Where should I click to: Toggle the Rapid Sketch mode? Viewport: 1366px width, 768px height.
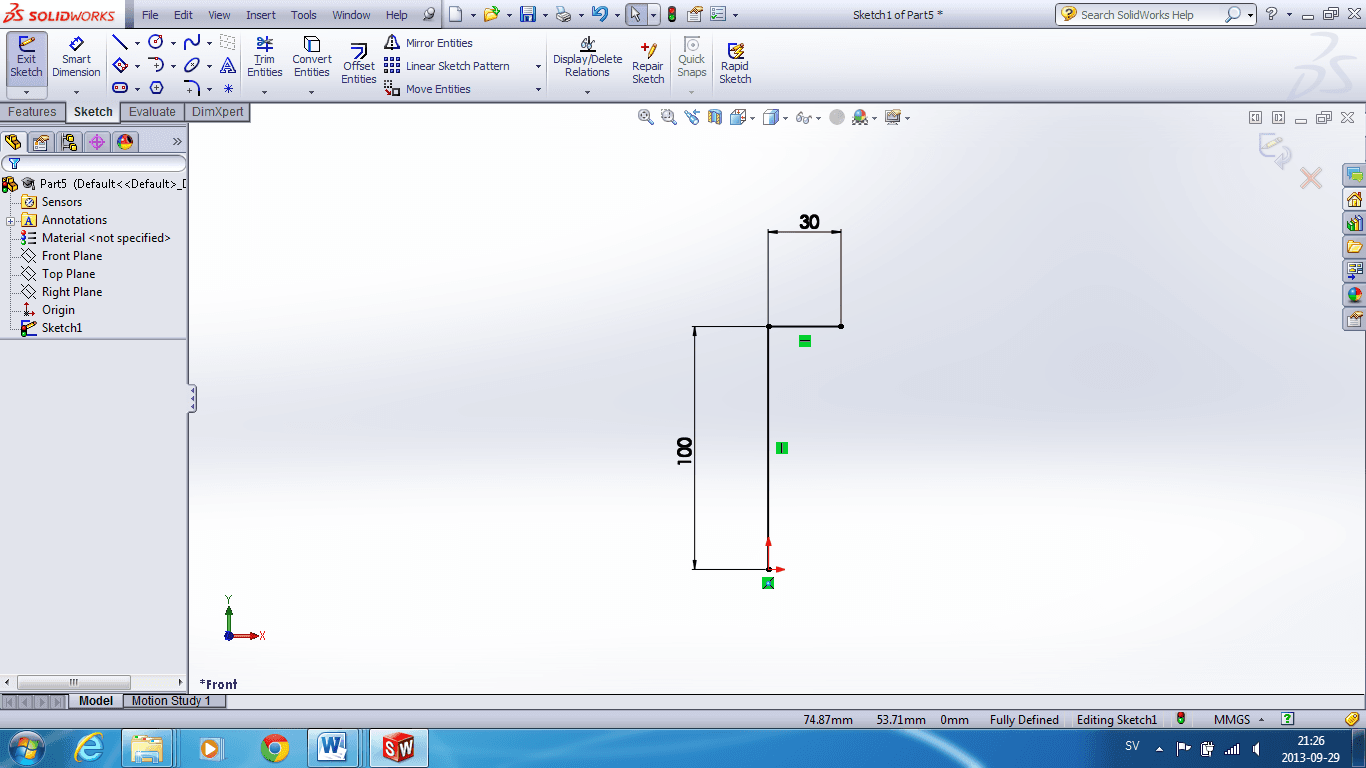pyautogui.click(x=735, y=63)
